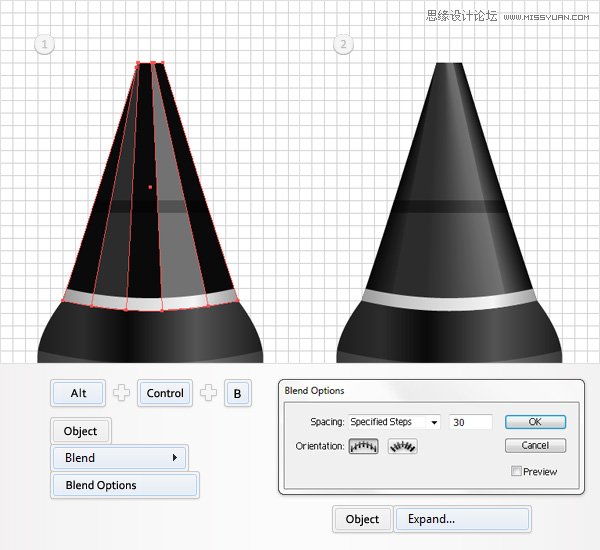Click the steps value field showing 30
Screen dimensions: 600x550
(470, 422)
